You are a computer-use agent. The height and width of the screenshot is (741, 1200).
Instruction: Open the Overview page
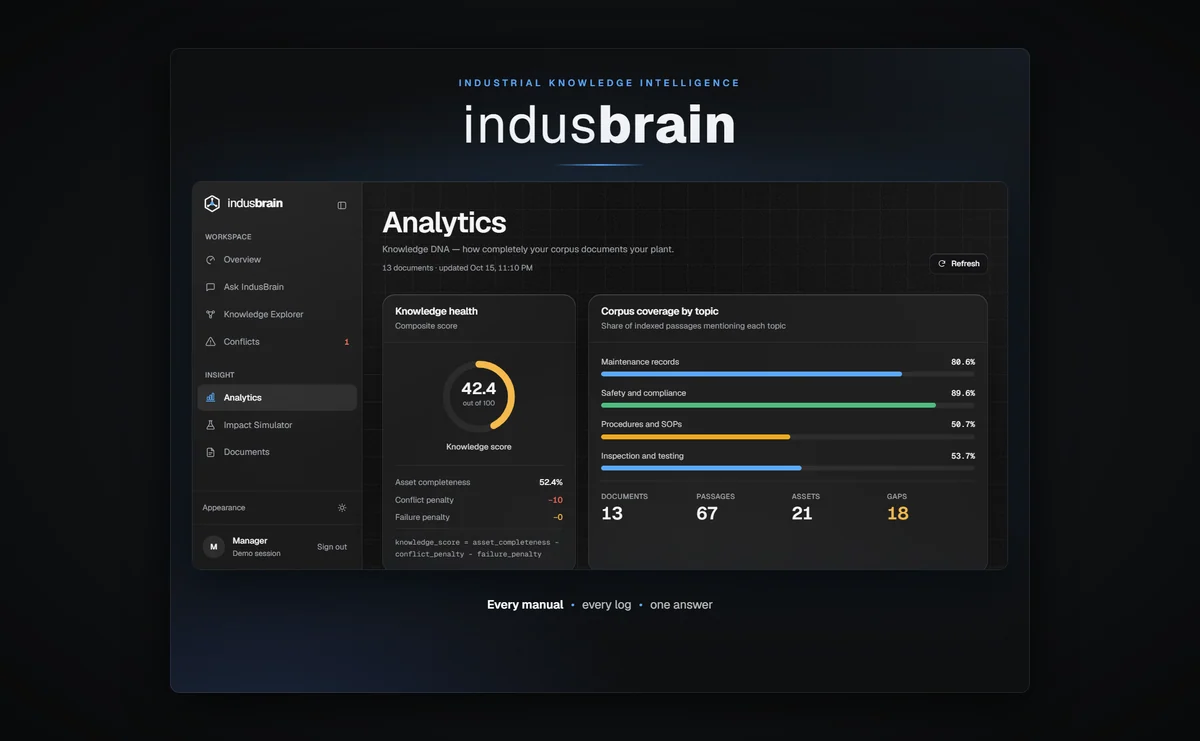(277, 260)
